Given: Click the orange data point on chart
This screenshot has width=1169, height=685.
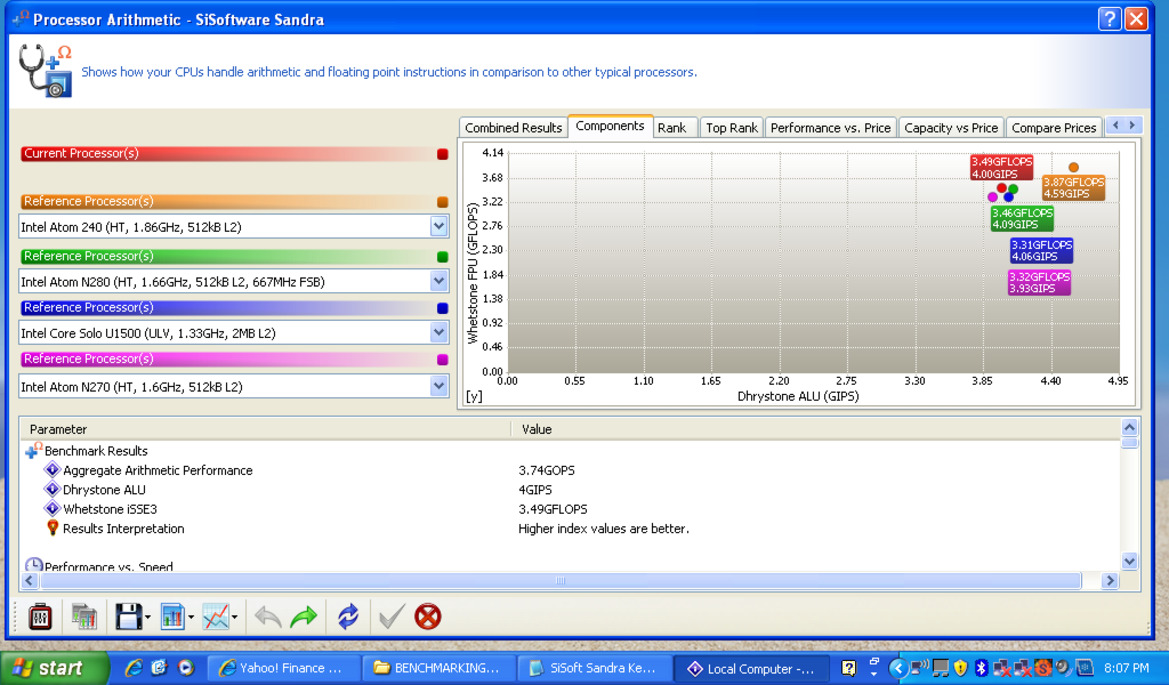Looking at the screenshot, I should pyautogui.click(x=1073, y=167).
